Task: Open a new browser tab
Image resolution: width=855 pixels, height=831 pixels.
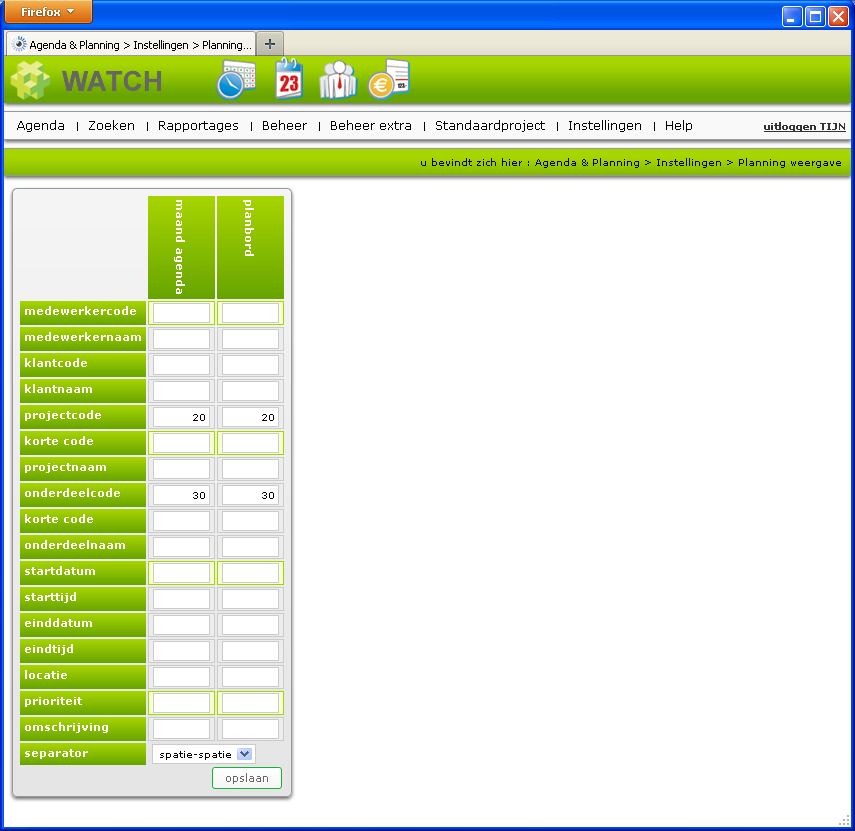Action: pos(269,44)
